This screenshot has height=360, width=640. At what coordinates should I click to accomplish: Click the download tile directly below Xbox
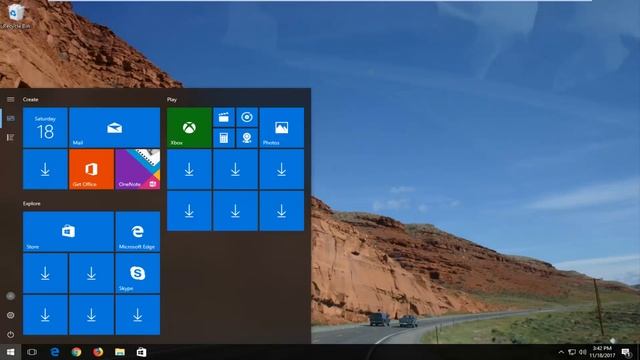pos(189,169)
